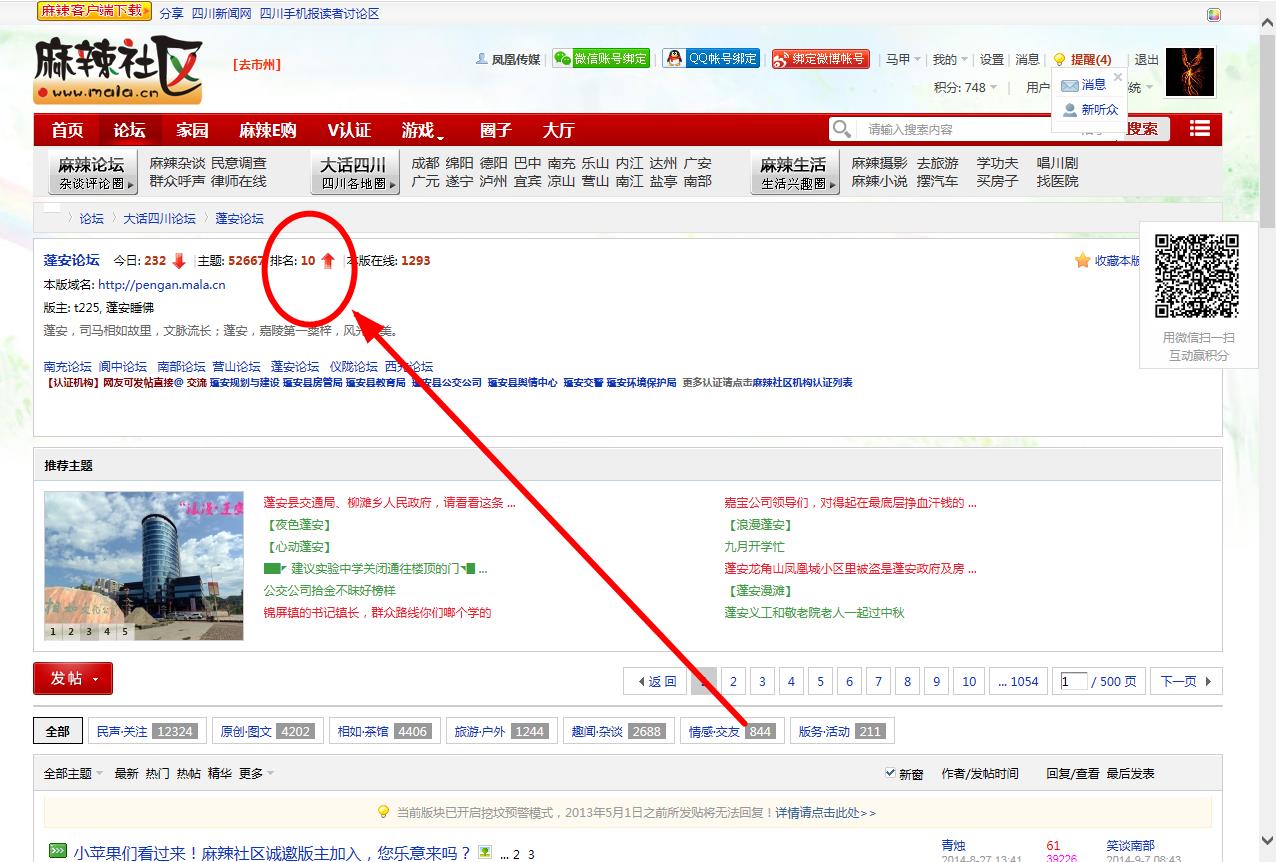Open the pengan.mala.cn domain link
Image resolution: width=1276 pixels, height=862 pixels.
tap(161, 285)
